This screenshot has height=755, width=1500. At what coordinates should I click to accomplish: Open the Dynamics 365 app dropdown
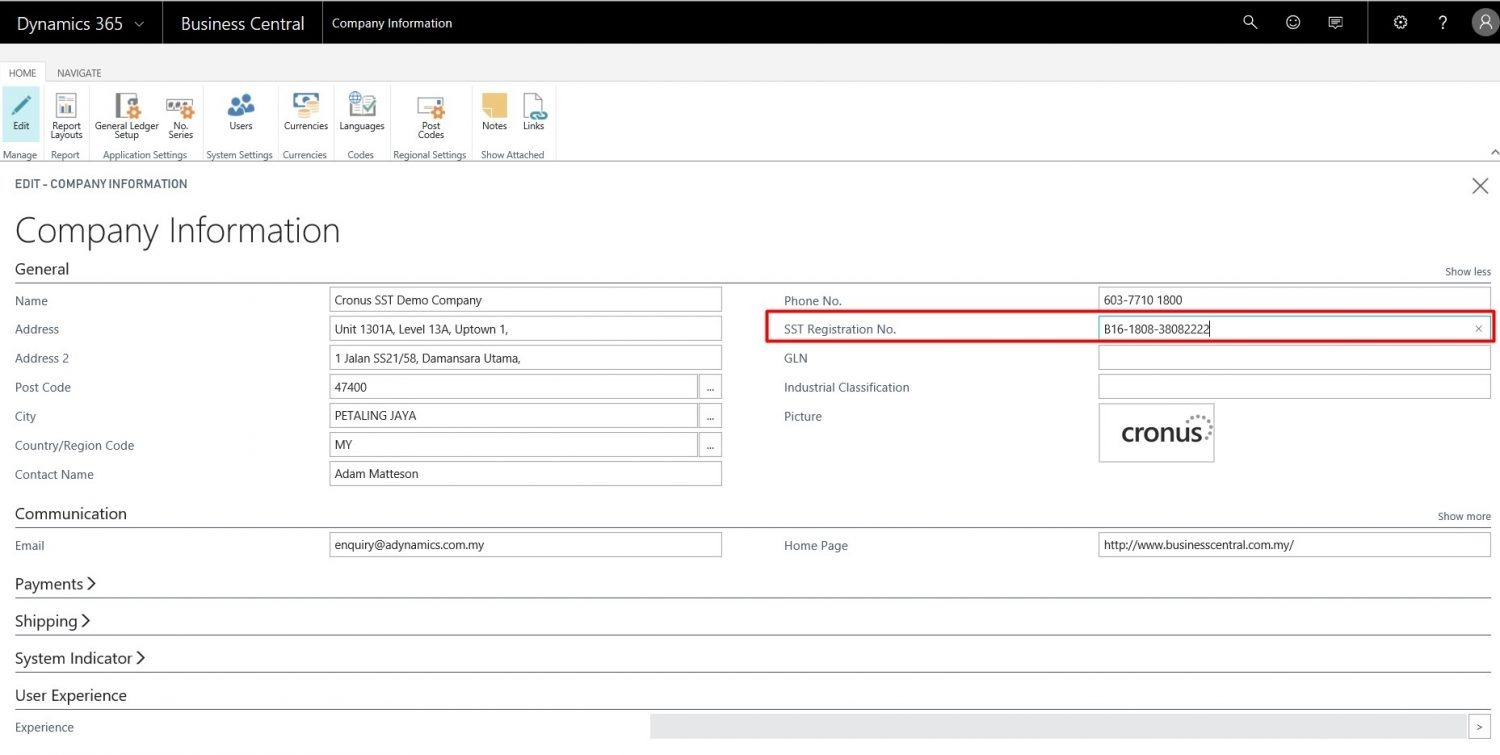(x=80, y=23)
